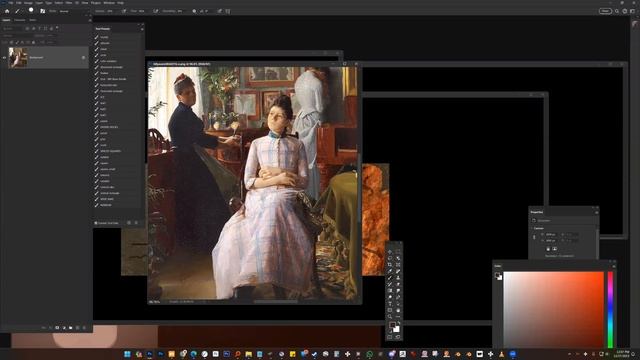Go to the Home screen icon

tap(7, 11)
